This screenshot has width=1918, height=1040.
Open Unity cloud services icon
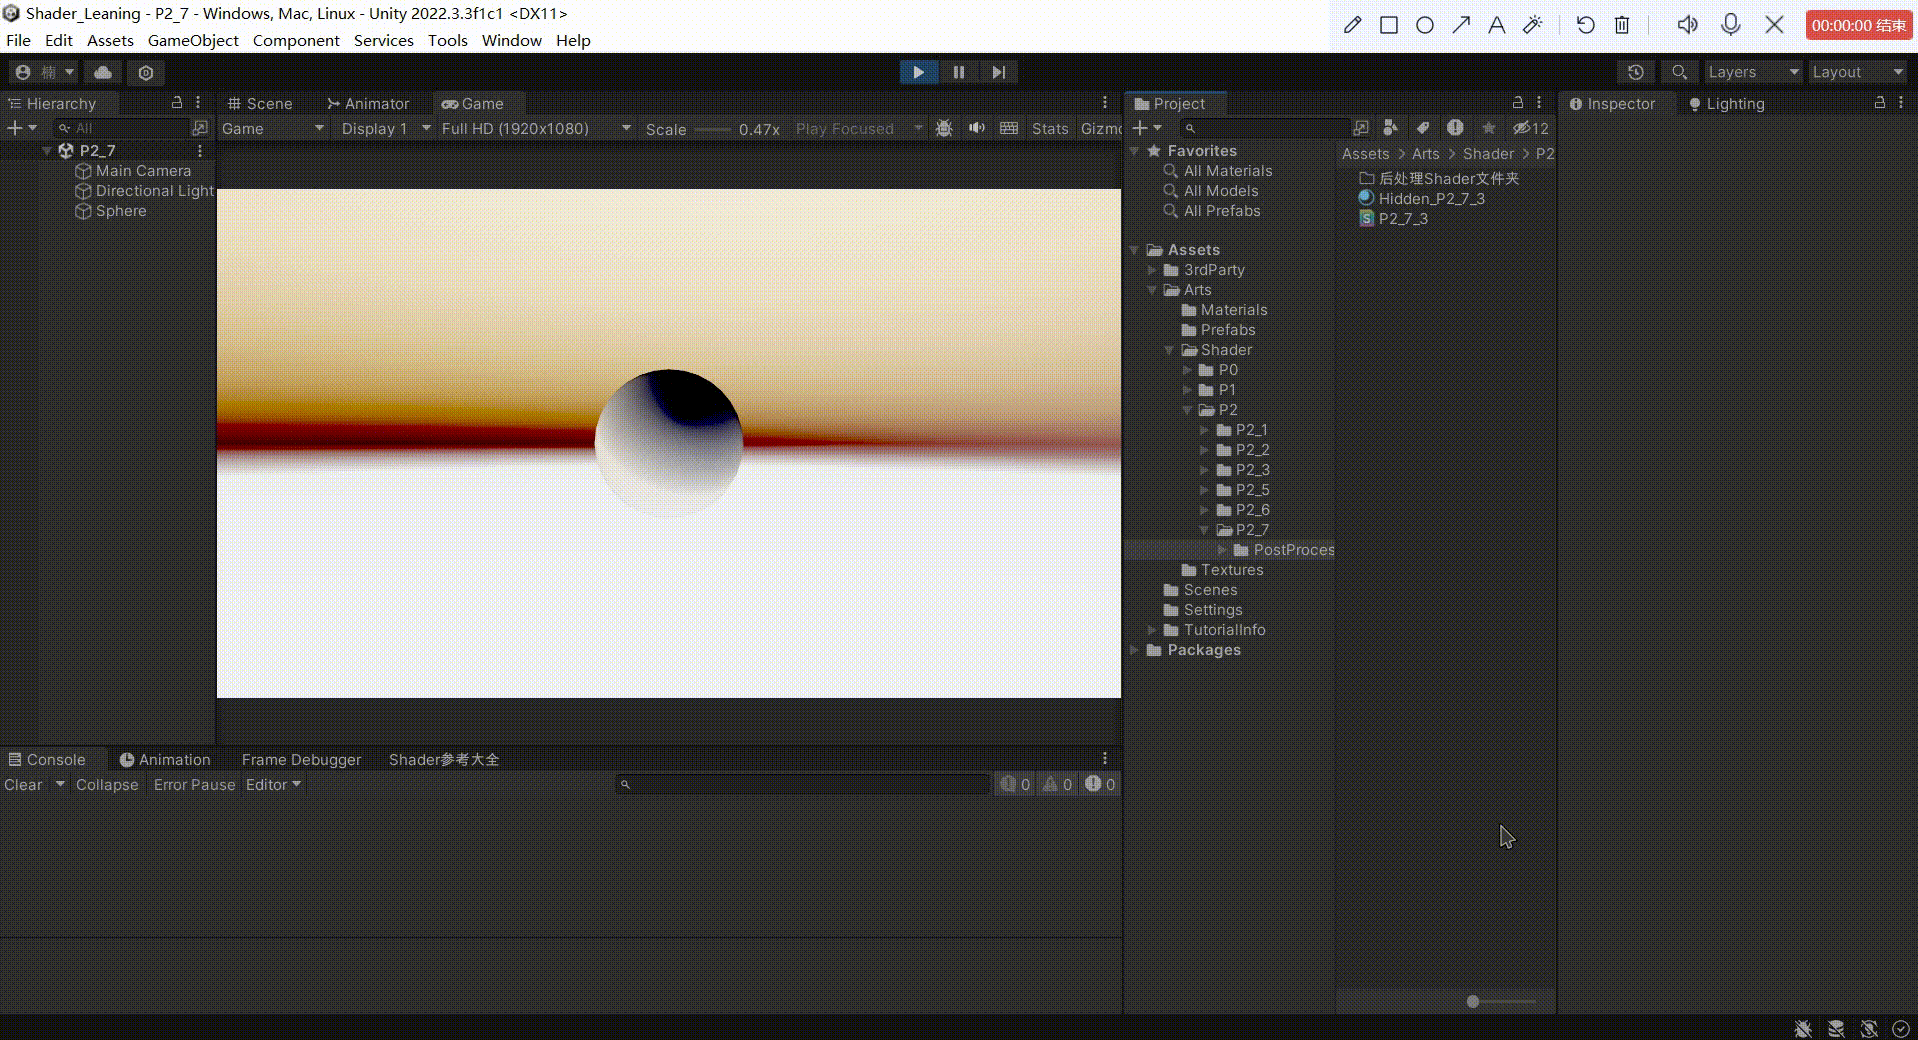[103, 72]
